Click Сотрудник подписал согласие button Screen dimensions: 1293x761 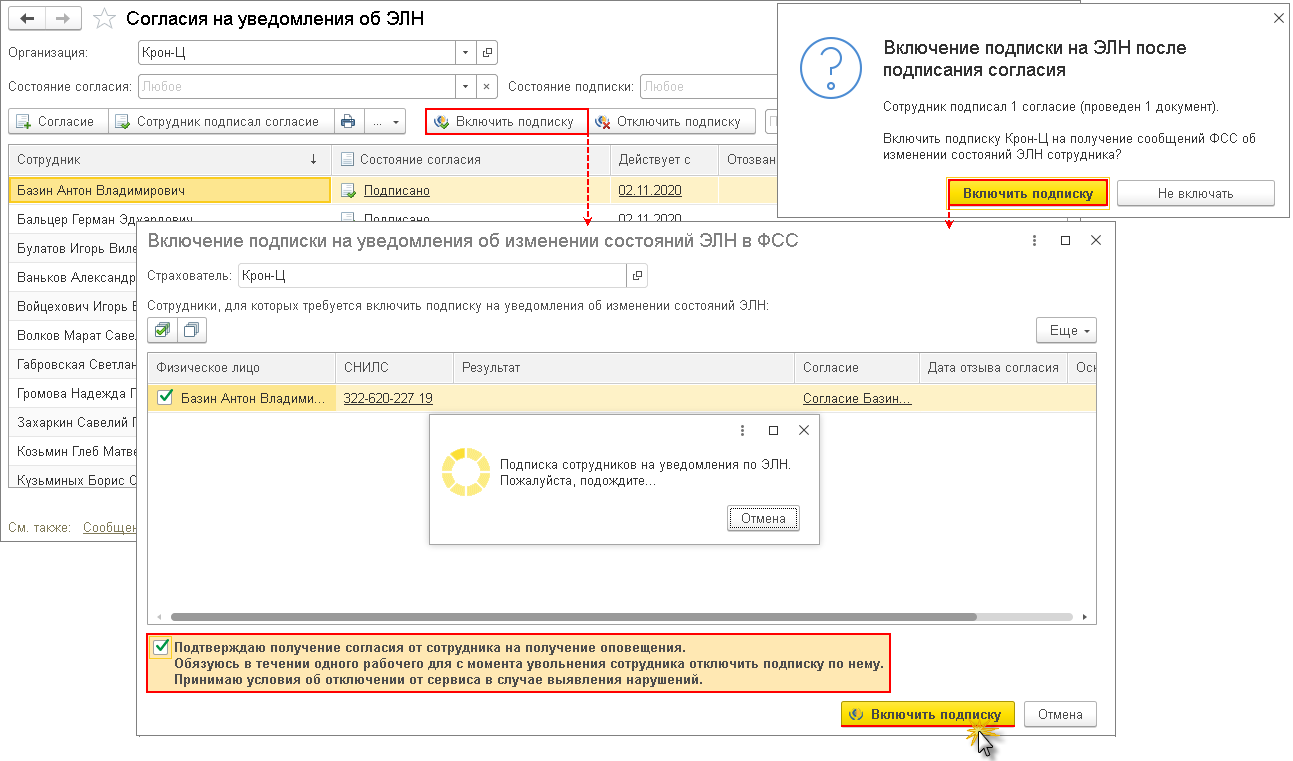click(x=220, y=121)
